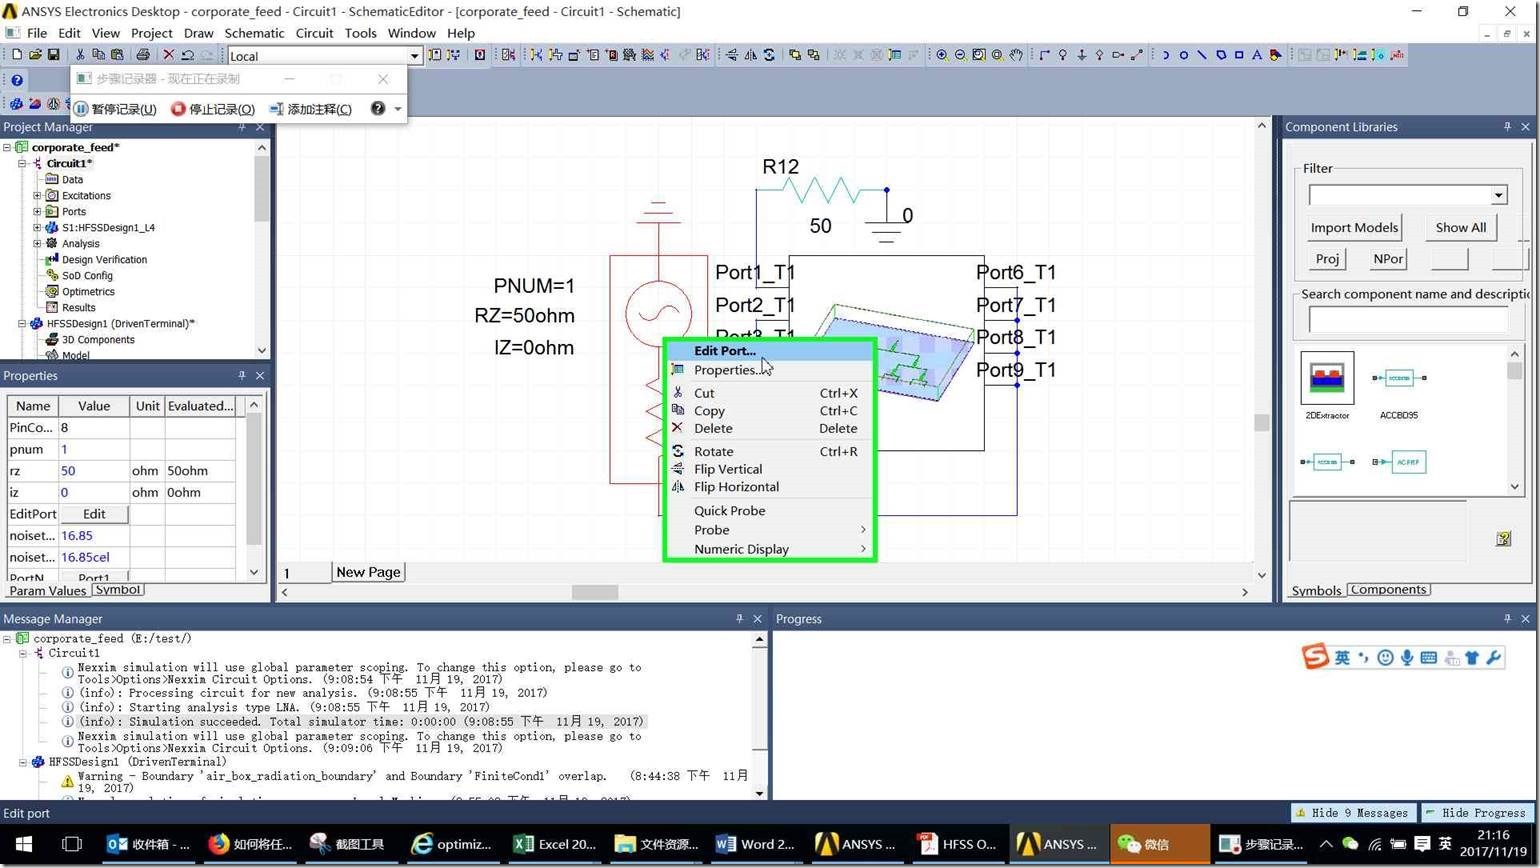
Task: Expand the S1:HFSSDesign1_L4 tree node
Action: pos(37,228)
